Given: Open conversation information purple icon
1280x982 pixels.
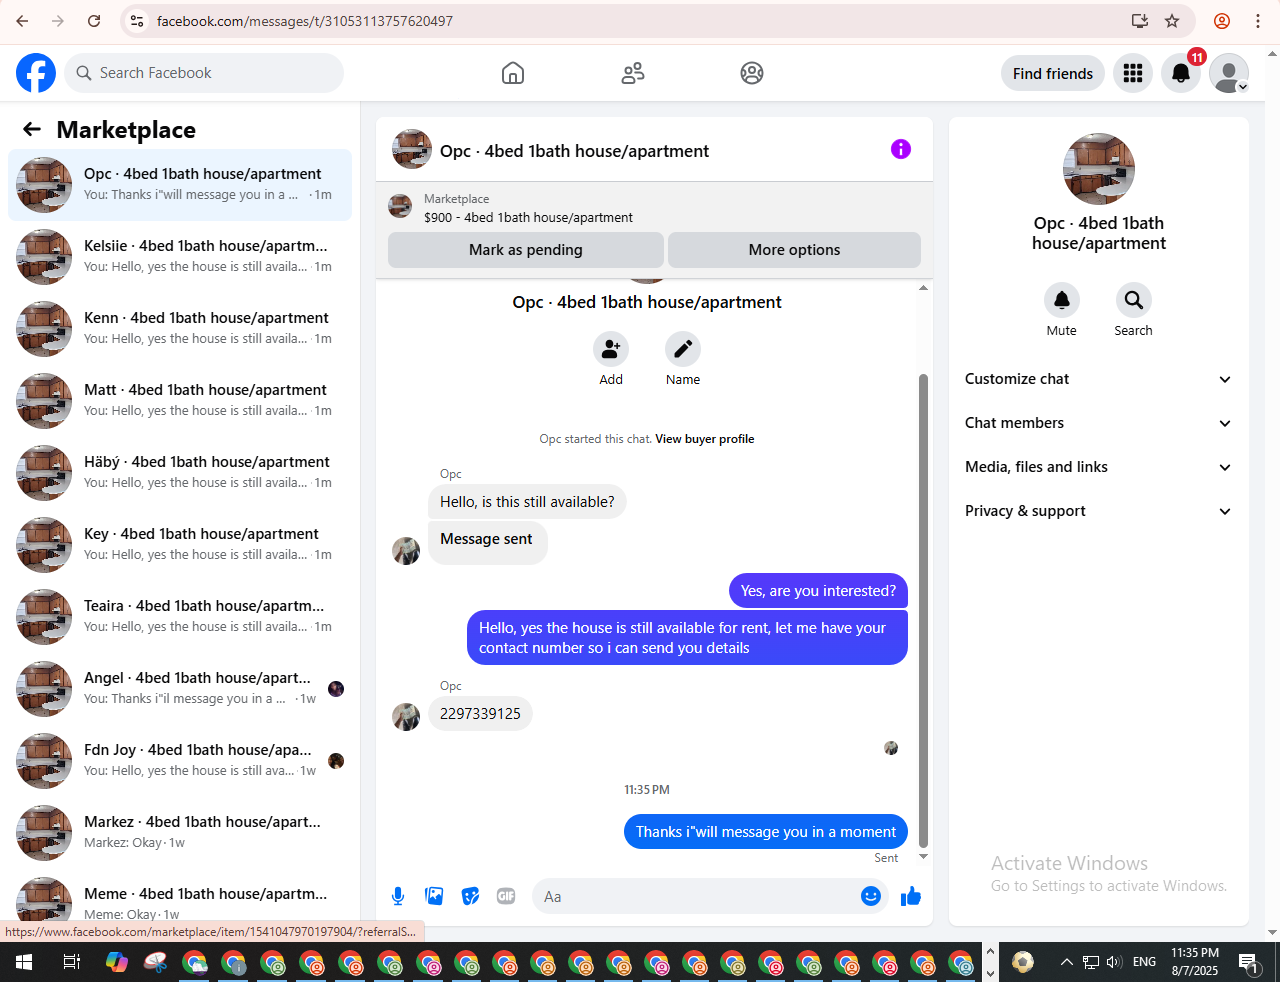Looking at the screenshot, I should [x=901, y=149].
